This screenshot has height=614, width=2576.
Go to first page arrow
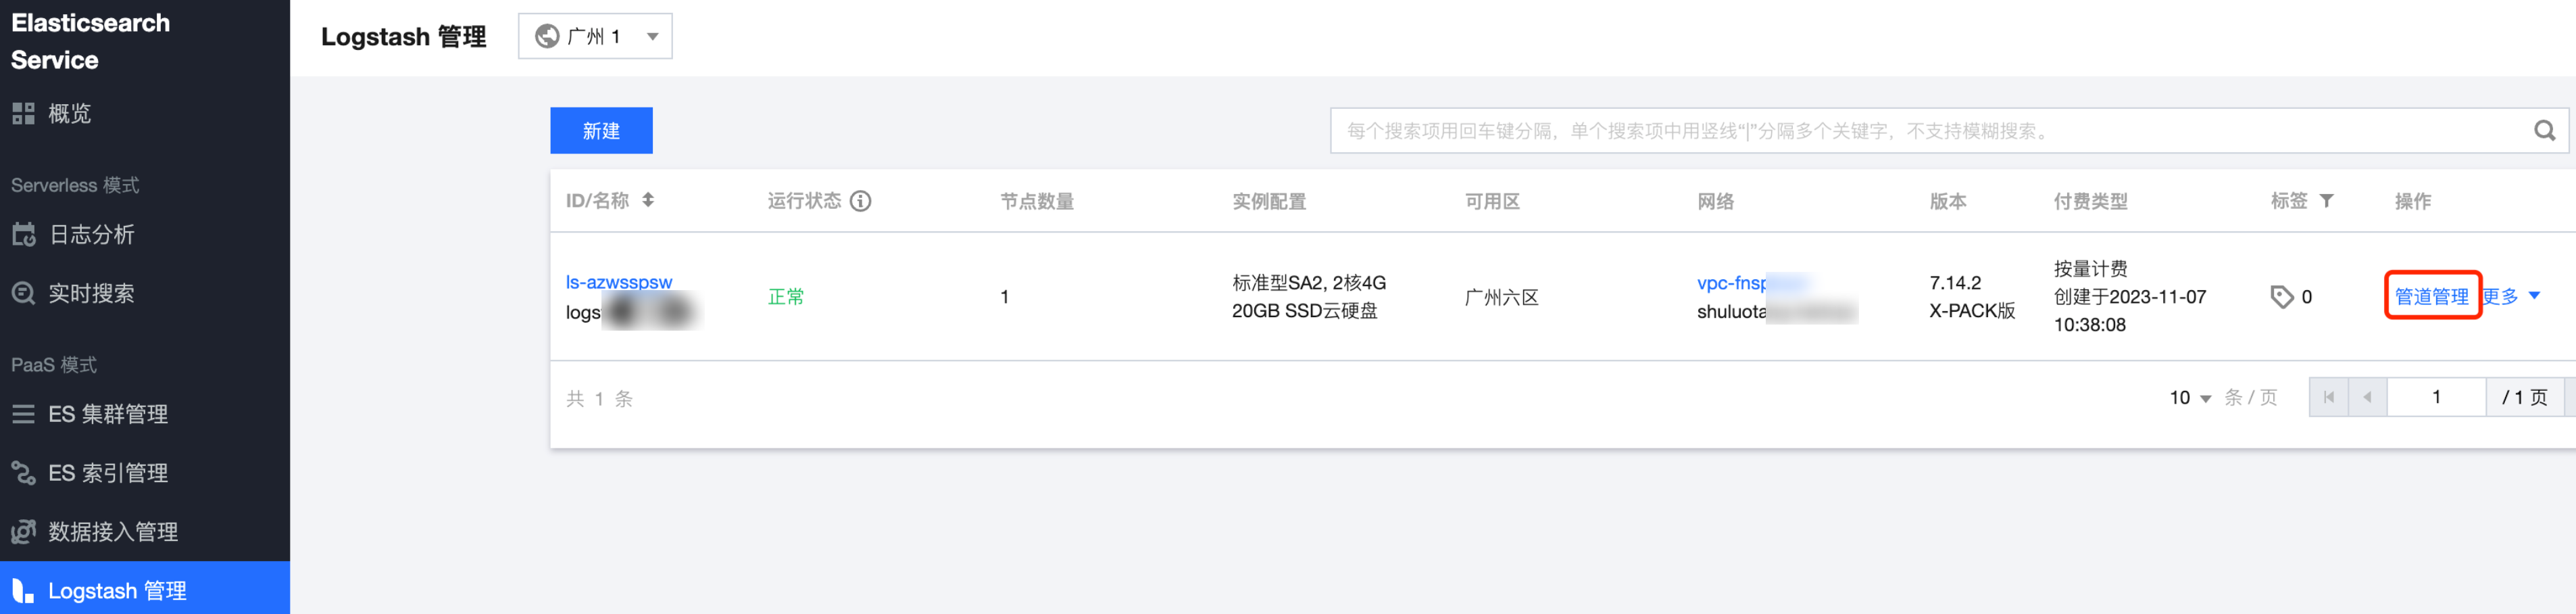pos(2329,398)
